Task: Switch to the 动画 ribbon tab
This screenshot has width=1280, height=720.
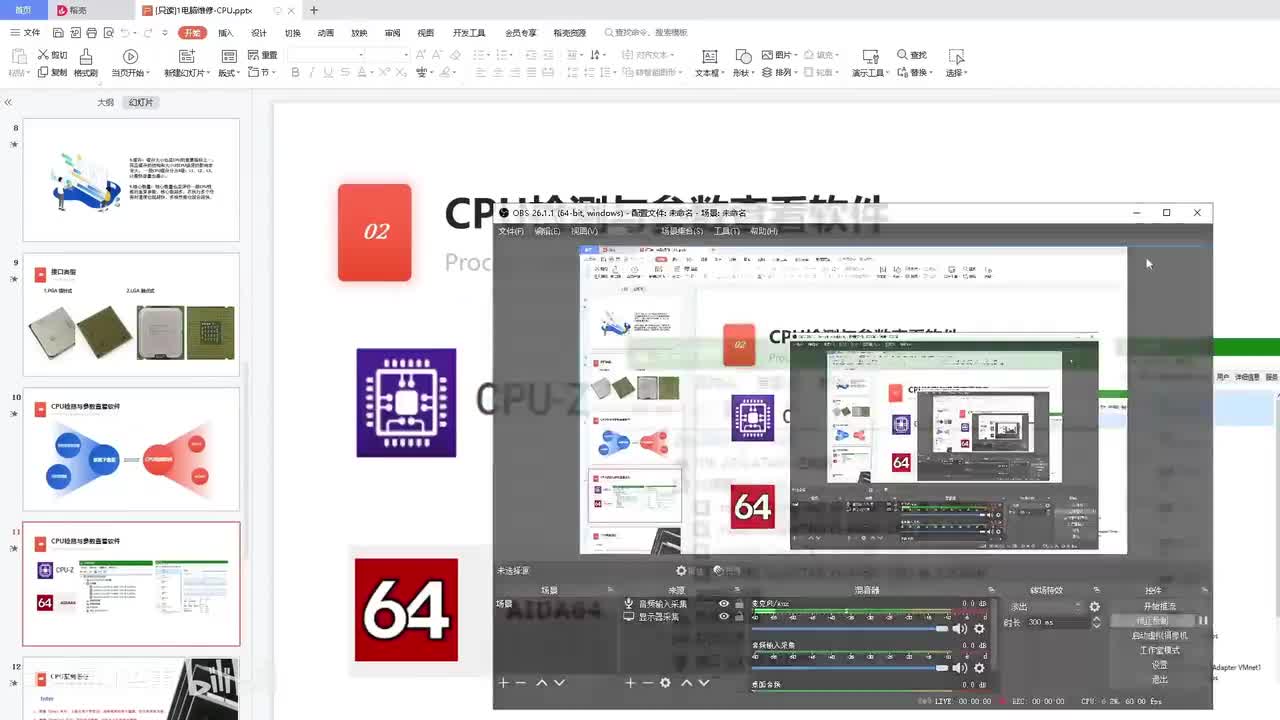Action: tap(326, 33)
